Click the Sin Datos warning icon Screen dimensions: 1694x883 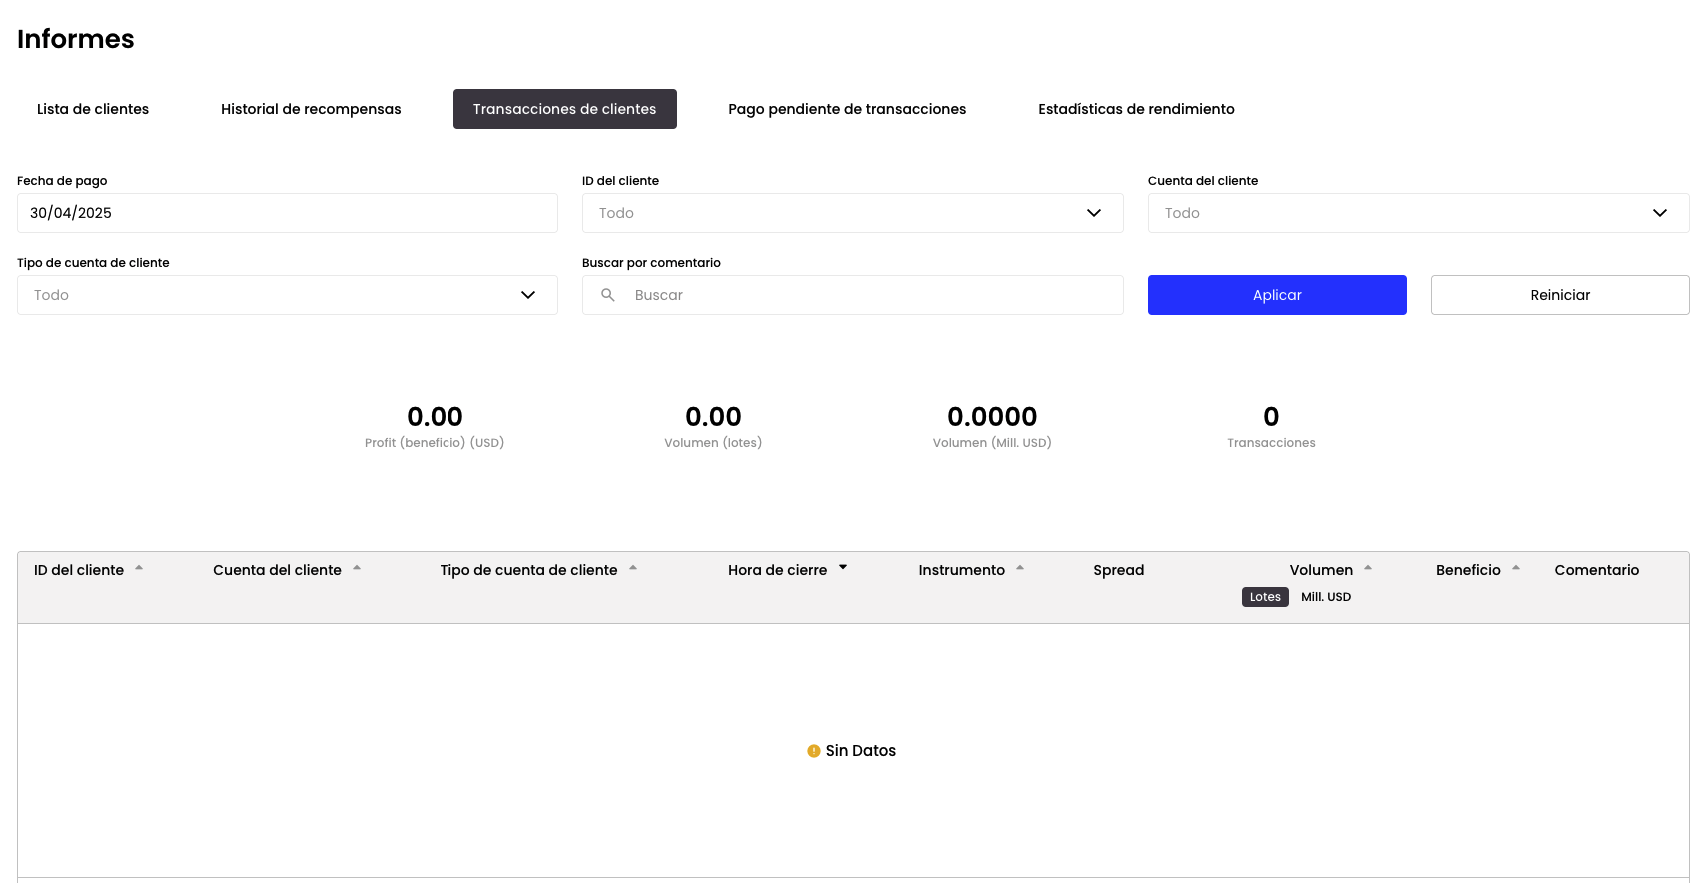tap(814, 751)
